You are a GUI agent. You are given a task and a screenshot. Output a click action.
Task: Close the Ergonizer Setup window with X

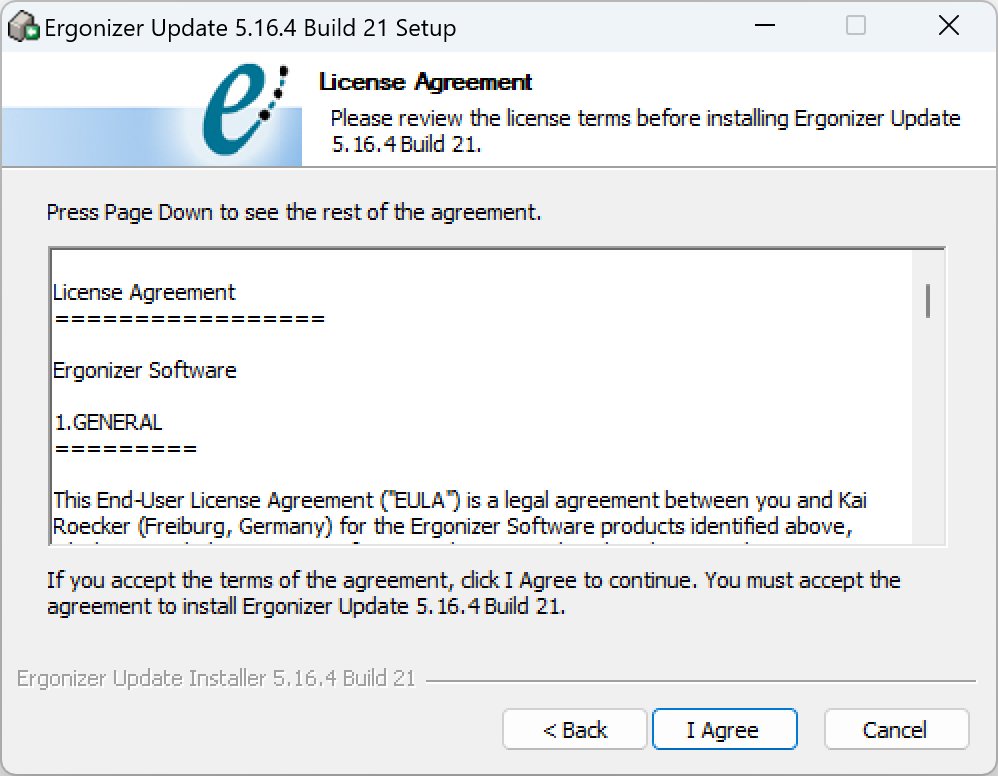[x=948, y=26]
